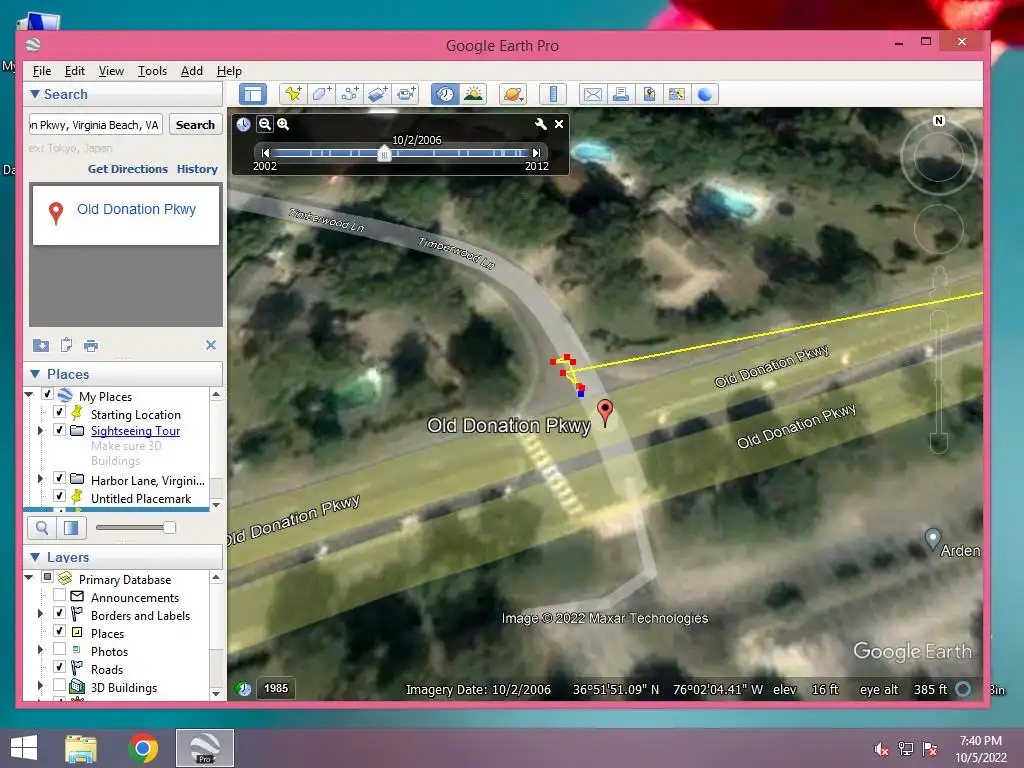Open search History link
The width and height of the screenshot is (1024, 768).
click(x=197, y=169)
